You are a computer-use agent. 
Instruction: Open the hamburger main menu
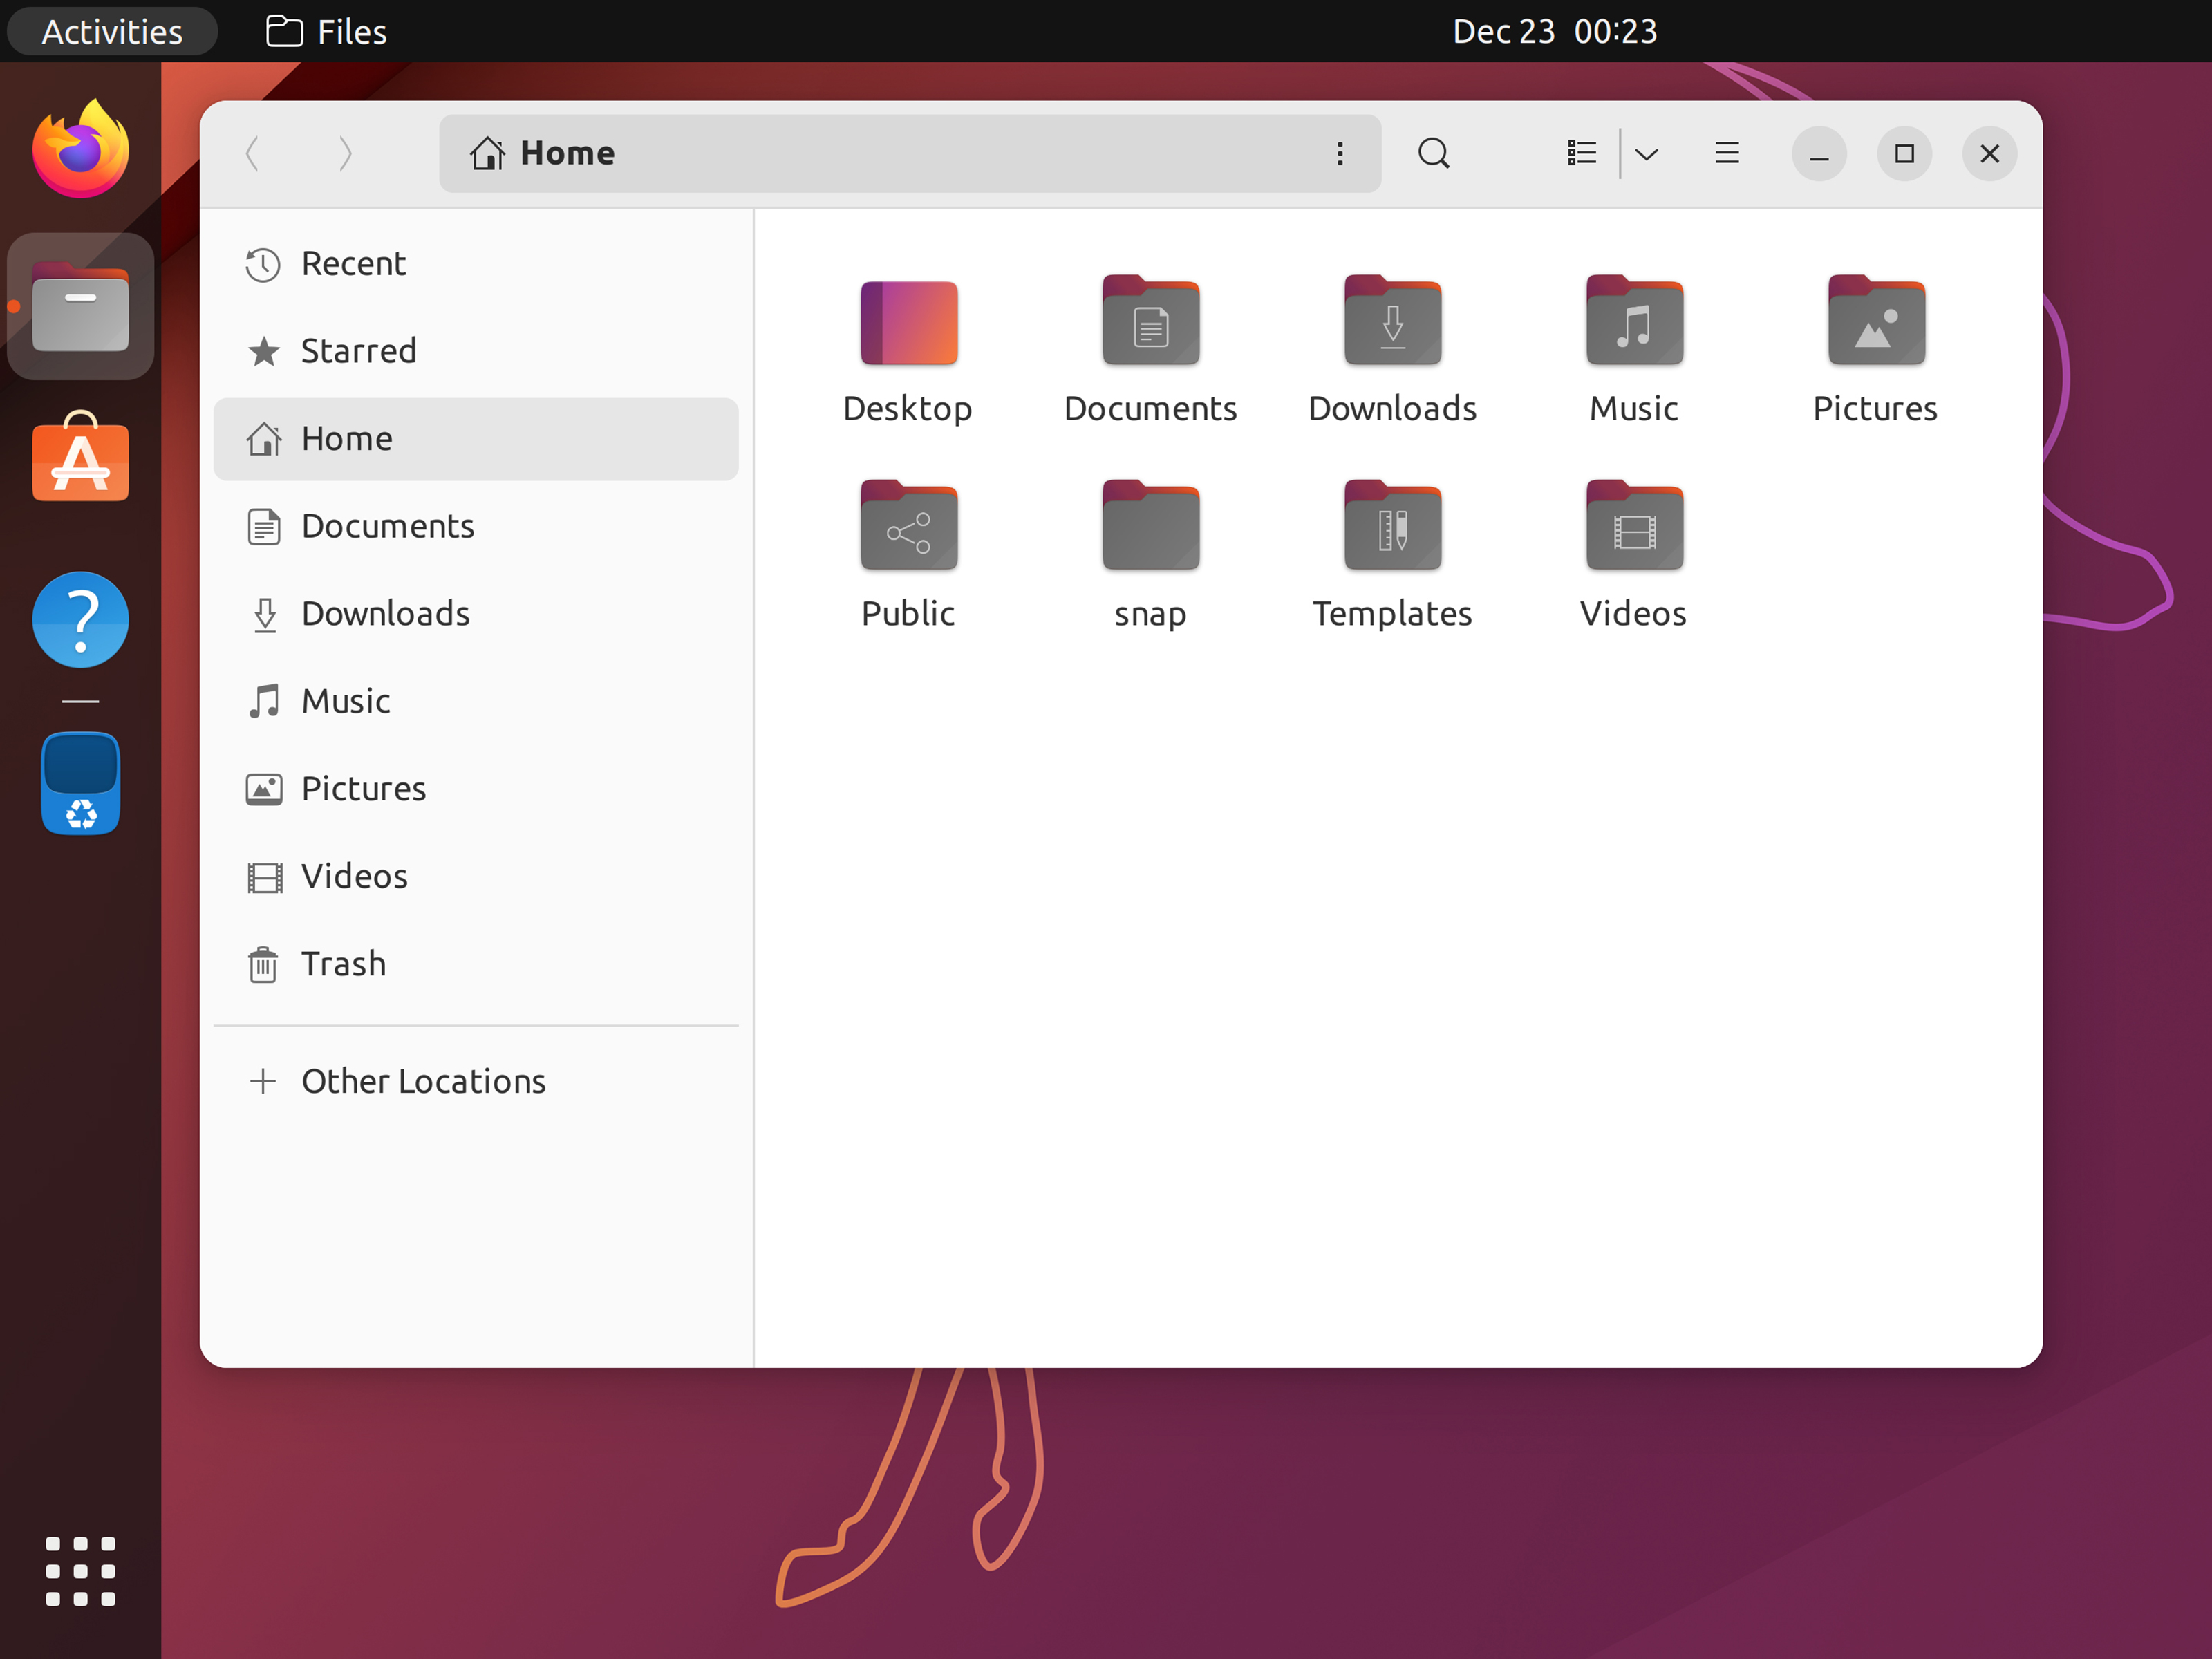click(x=1727, y=153)
